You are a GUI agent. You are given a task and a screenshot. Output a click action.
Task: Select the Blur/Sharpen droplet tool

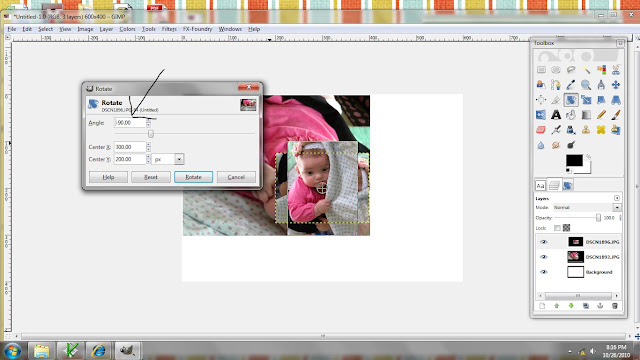[x=541, y=145]
